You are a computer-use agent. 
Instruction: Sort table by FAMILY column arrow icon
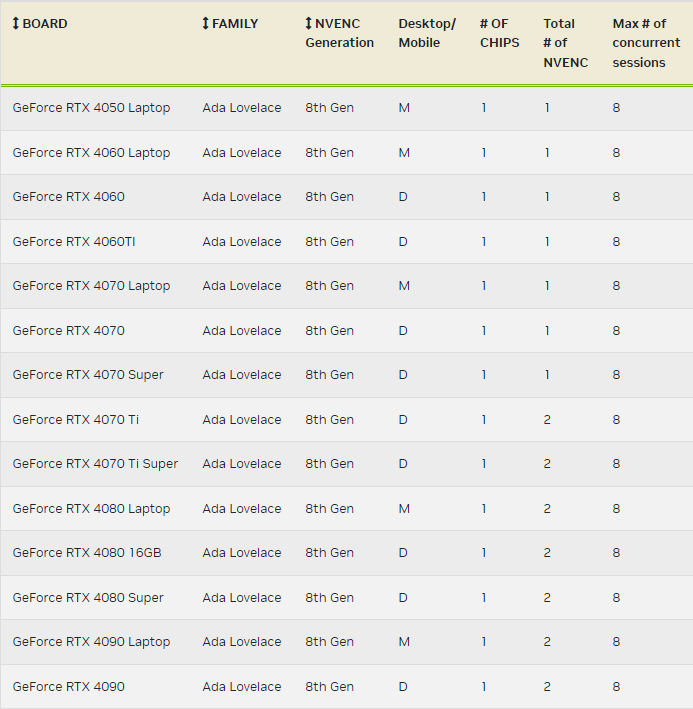pyautogui.click(x=206, y=23)
